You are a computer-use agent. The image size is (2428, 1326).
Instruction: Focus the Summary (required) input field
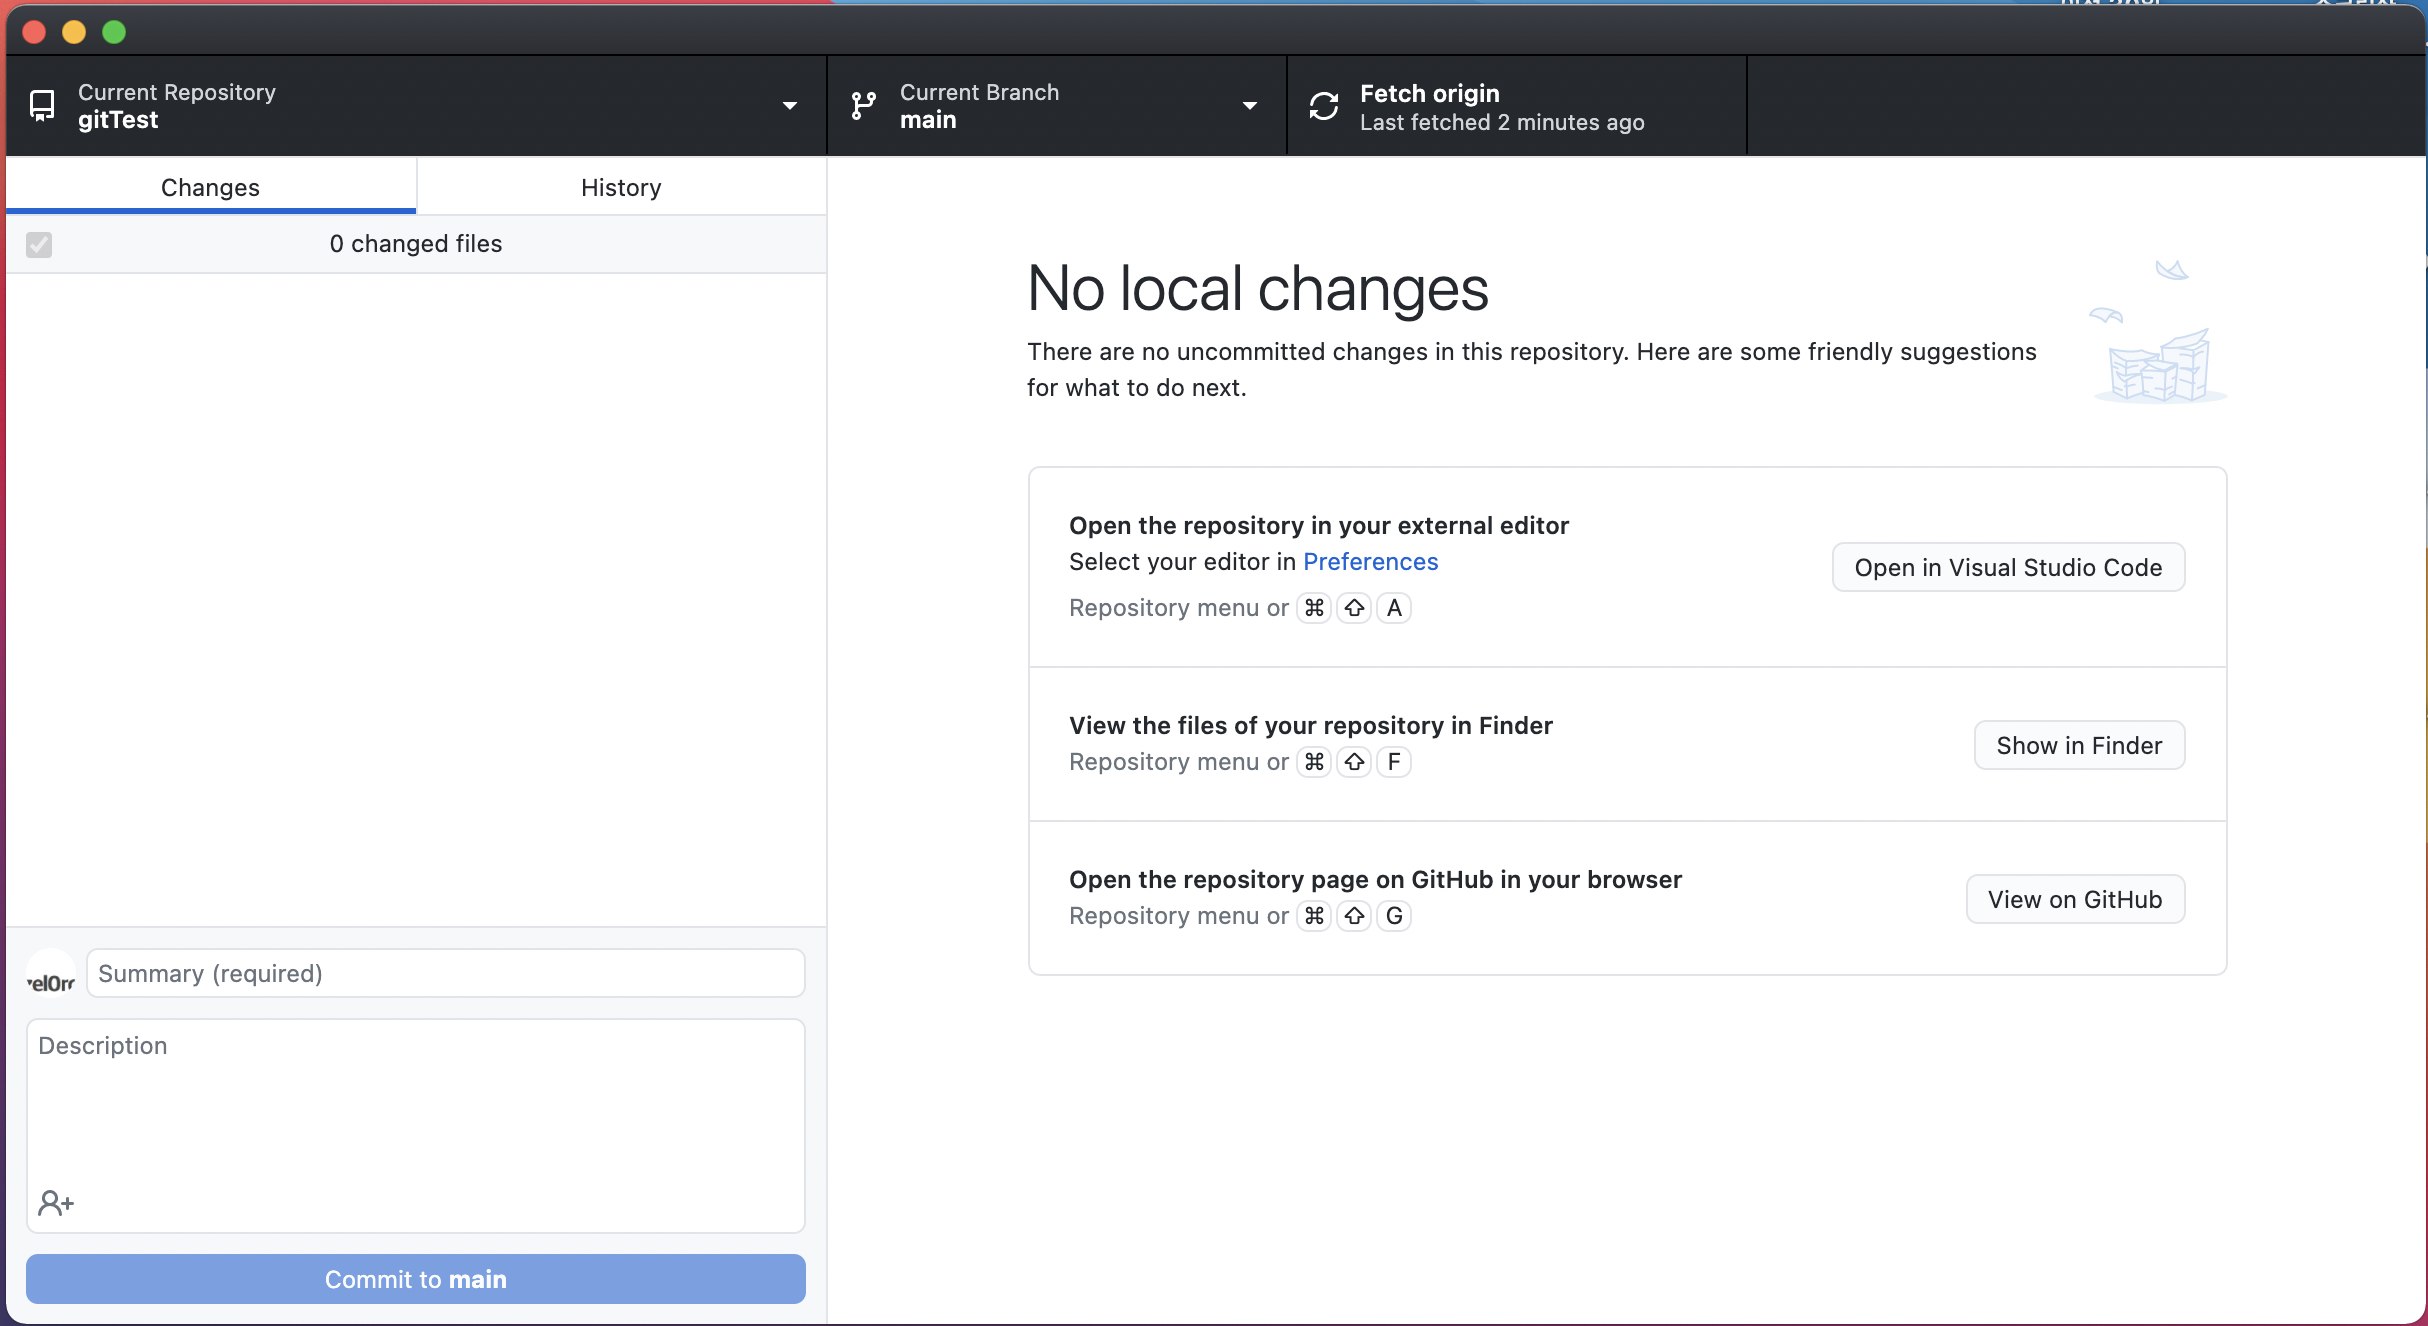[445, 973]
